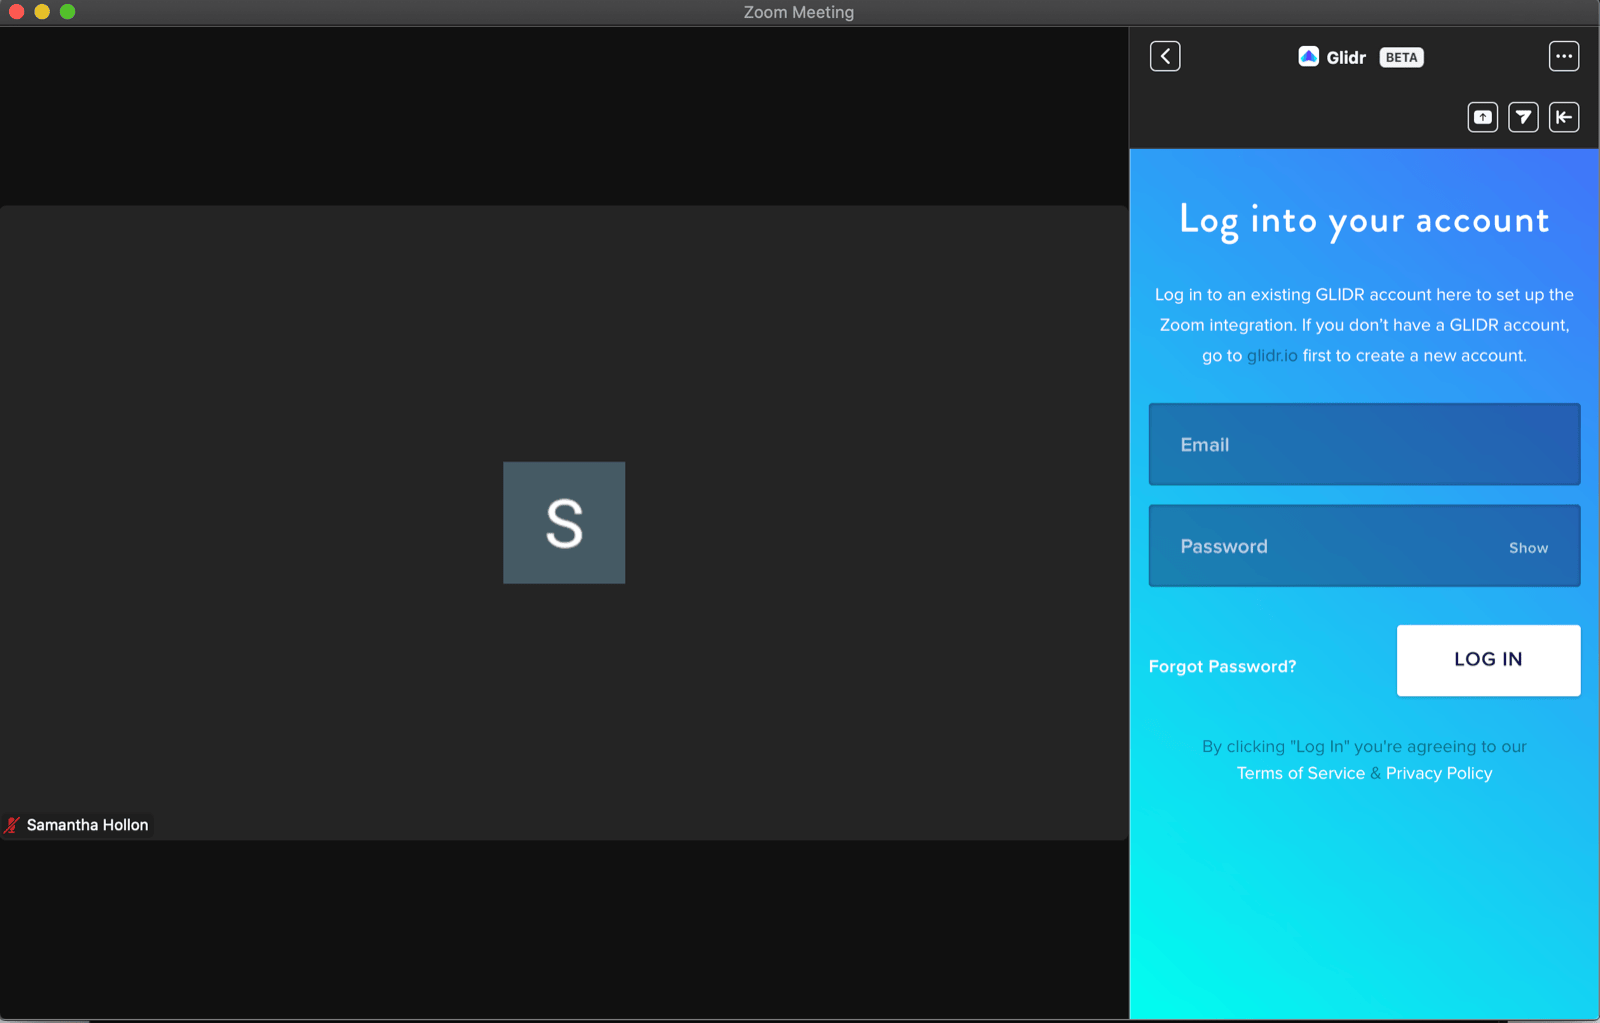Open the Forgot Password? link
1600x1023 pixels.
[1222, 666]
